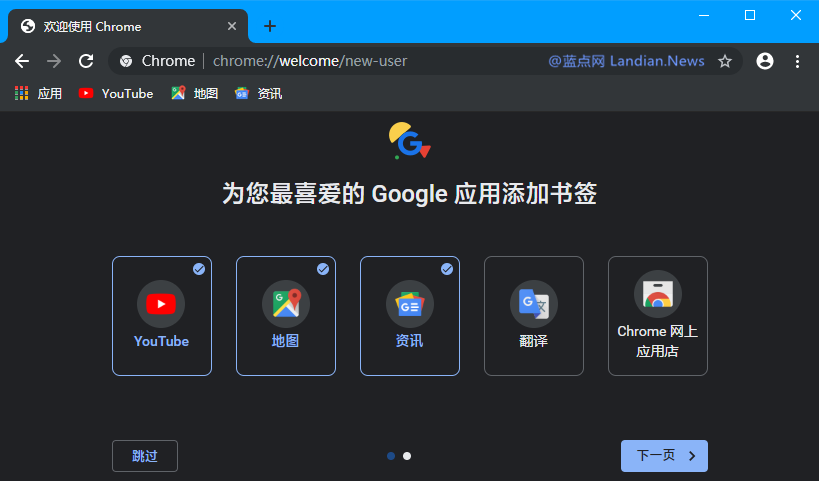Screen dimensions: 819x481
Task: Bookmark this page with star icon
Action: click(725, 61)
